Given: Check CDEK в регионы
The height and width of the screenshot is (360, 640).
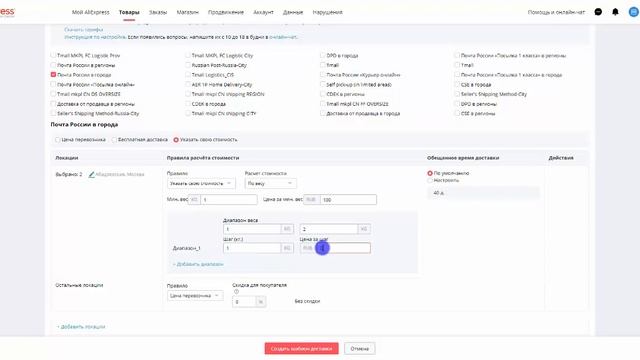Looking at the screenshot, I should click(322, 94).
